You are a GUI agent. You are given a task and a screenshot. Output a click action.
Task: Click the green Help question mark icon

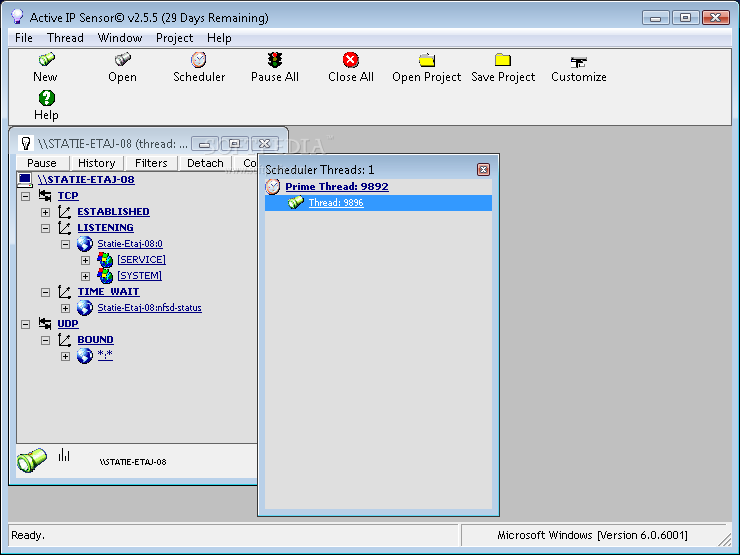pyautogui.click(x=46, y=98)
